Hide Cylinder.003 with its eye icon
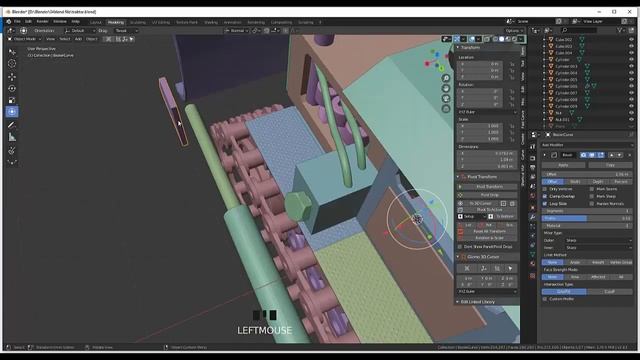Viewport: 640px width, 360px height. pos(631,66)
